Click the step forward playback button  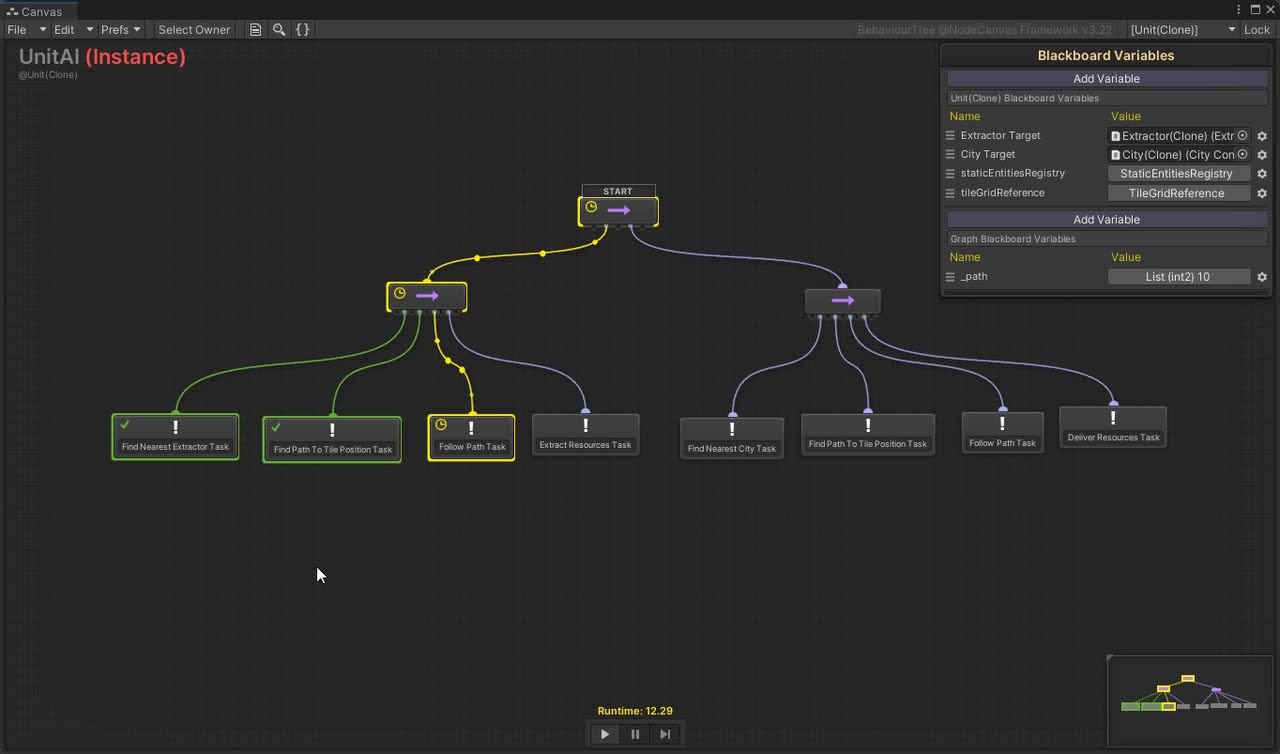click(665, 734)
